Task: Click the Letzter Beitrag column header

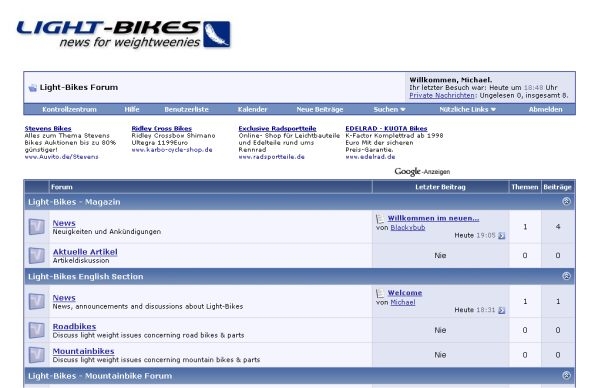Action: tap(440, 187)
